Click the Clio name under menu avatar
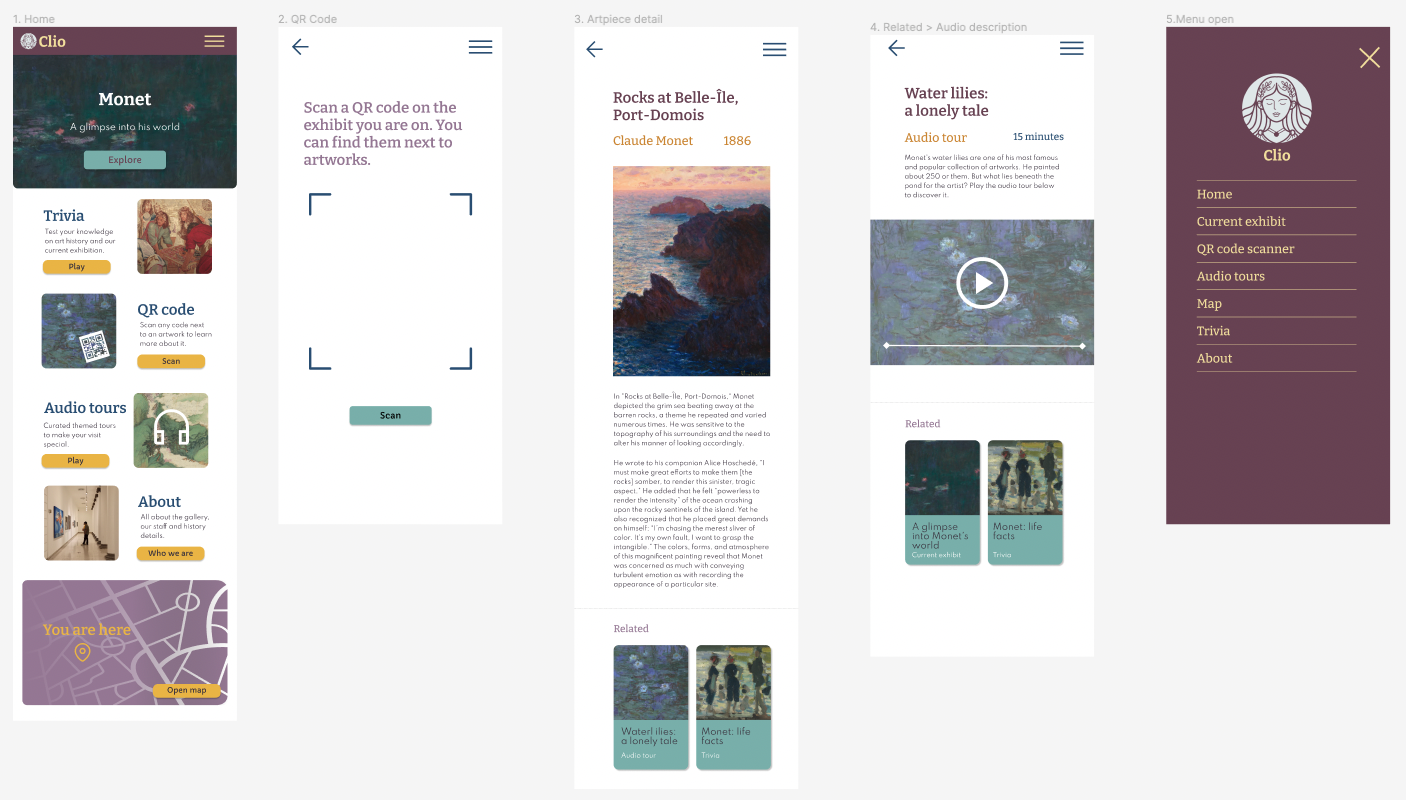The height and width of the screenshot is (800, 1406). pos(1277,155)
